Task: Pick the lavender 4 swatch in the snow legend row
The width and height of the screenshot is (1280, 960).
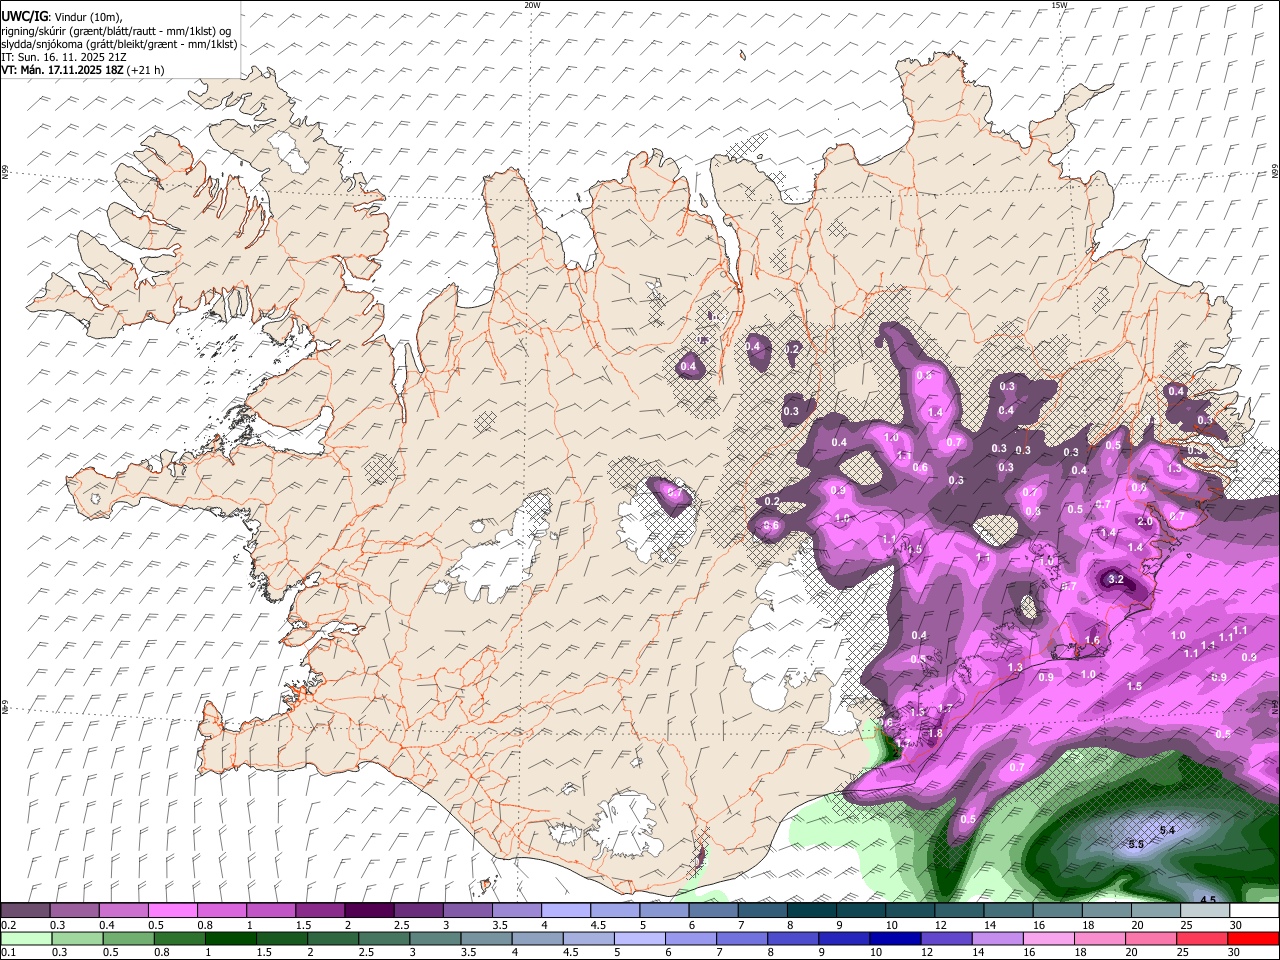Action: tap(565, 910)
